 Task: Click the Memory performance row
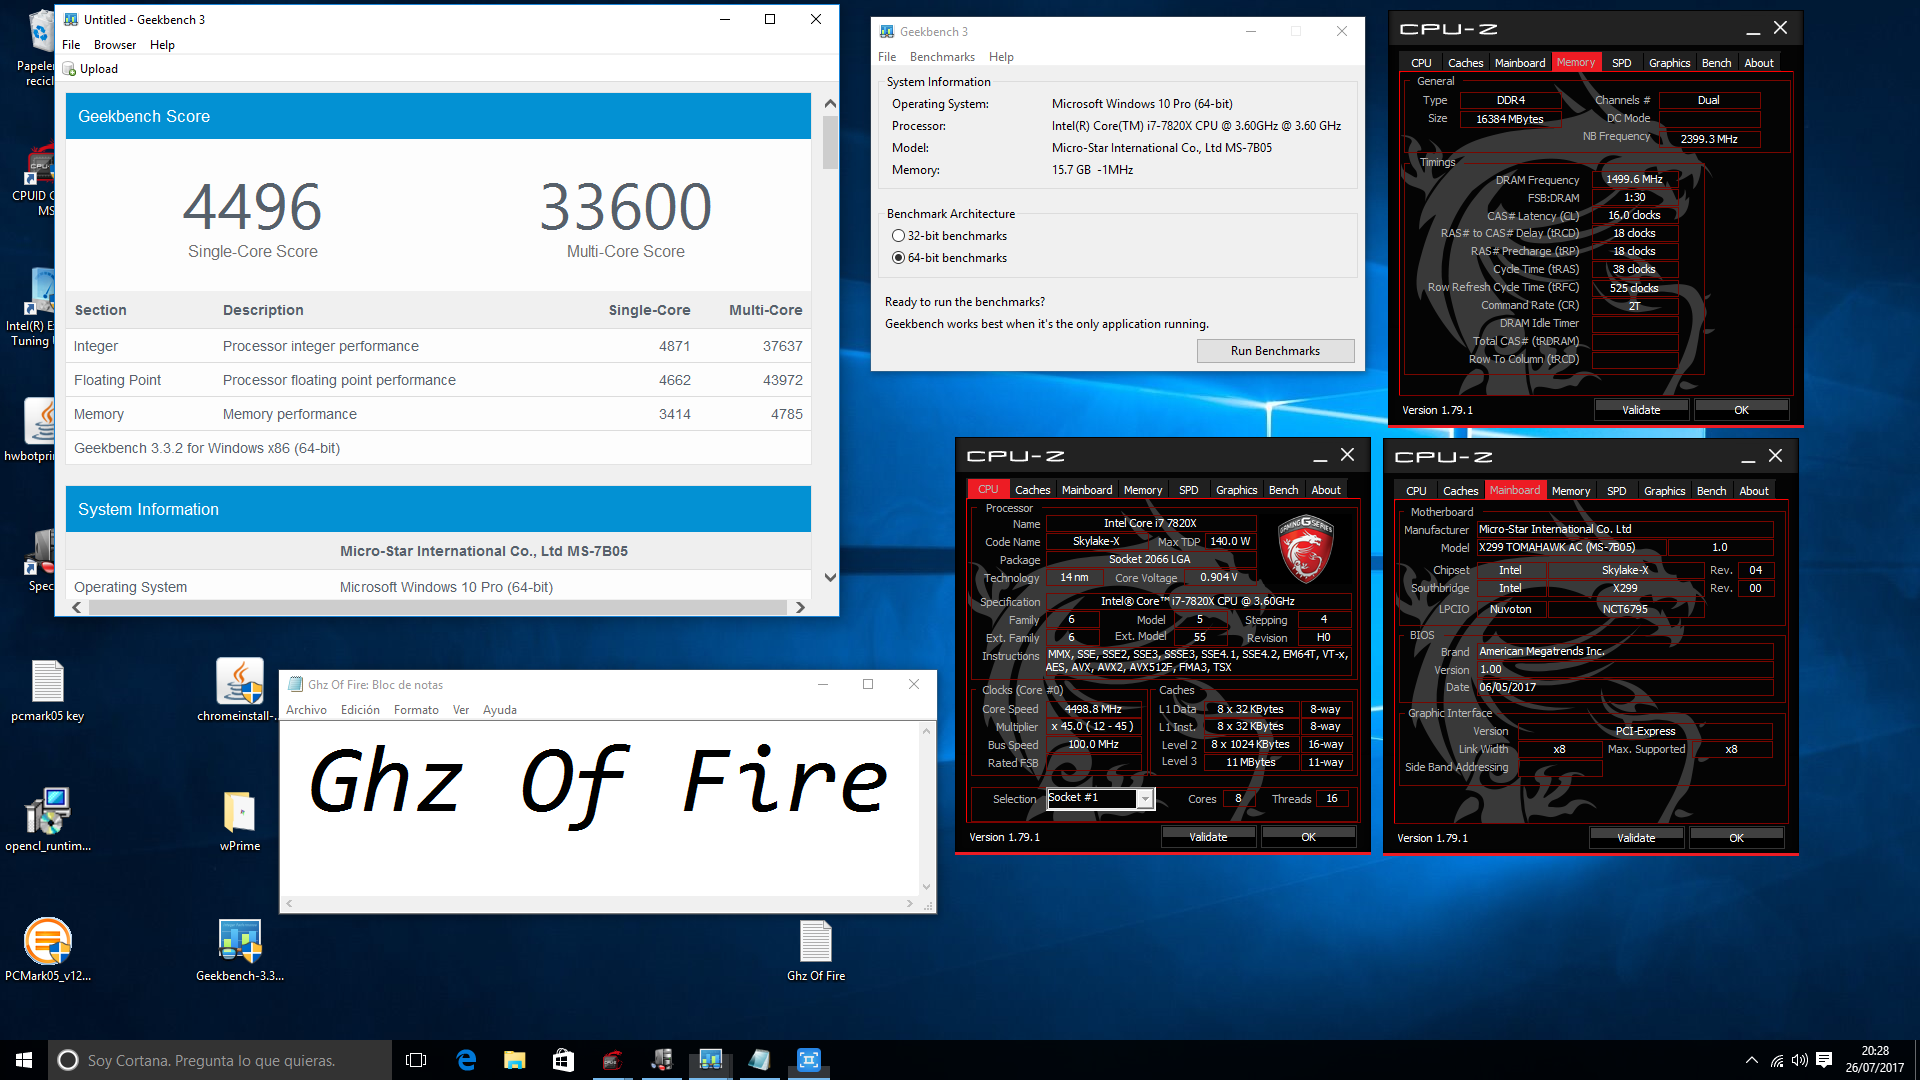coord(438,414)
